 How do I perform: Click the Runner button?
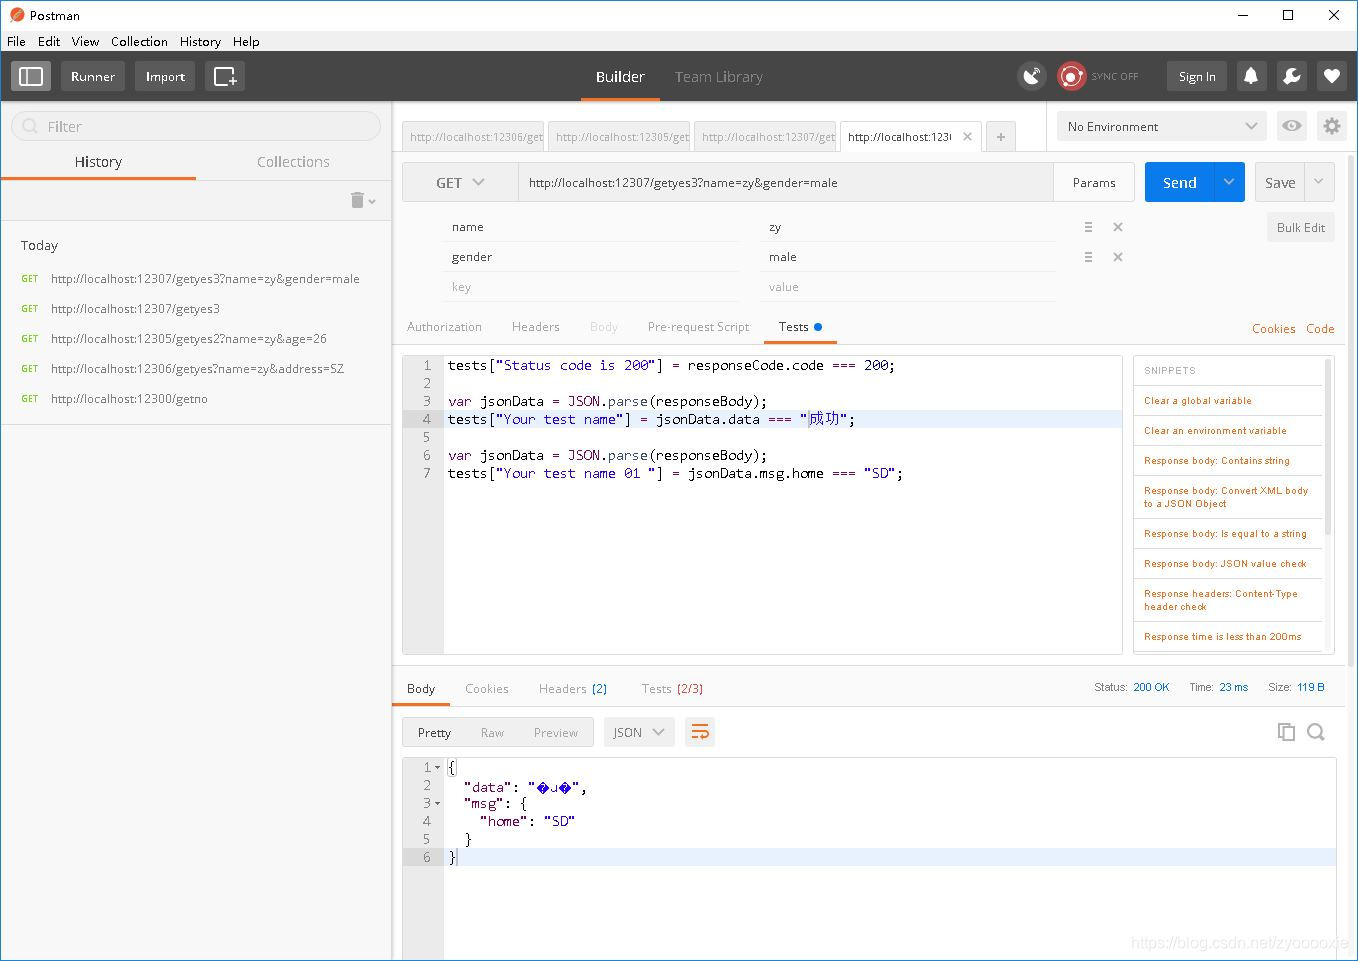(93, 76)
